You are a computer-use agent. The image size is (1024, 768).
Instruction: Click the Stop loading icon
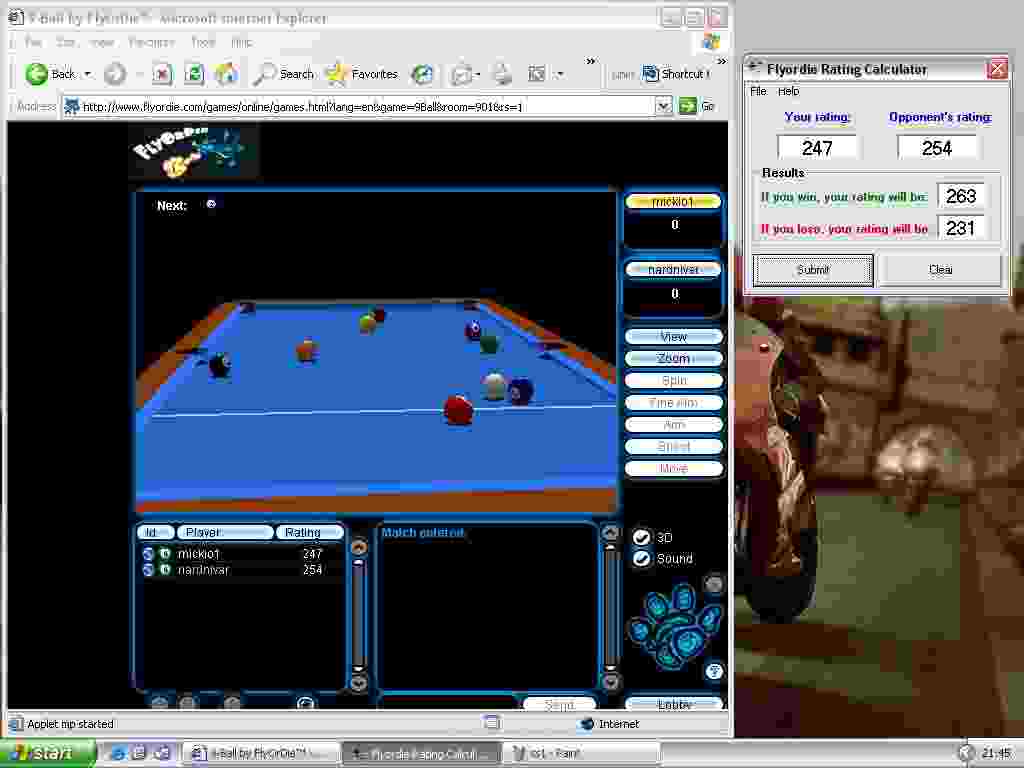click(163, 74)
